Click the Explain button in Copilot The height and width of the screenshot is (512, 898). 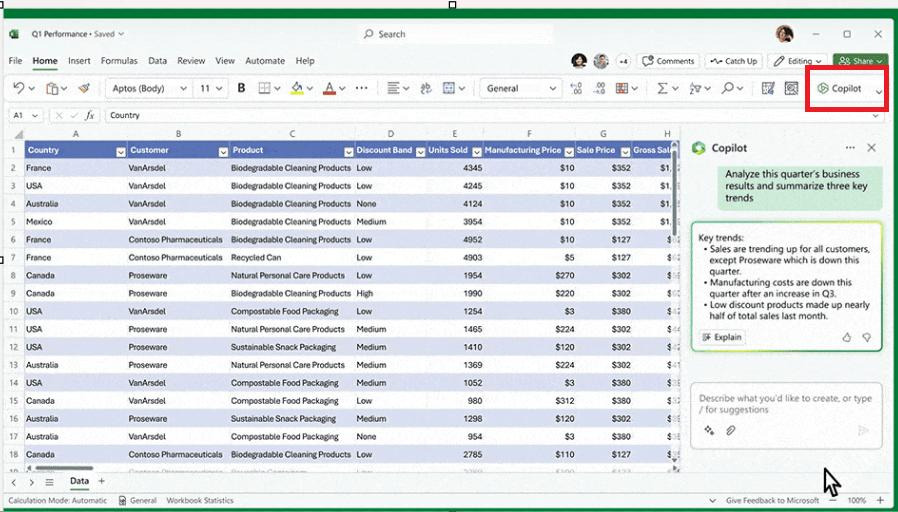722,337
